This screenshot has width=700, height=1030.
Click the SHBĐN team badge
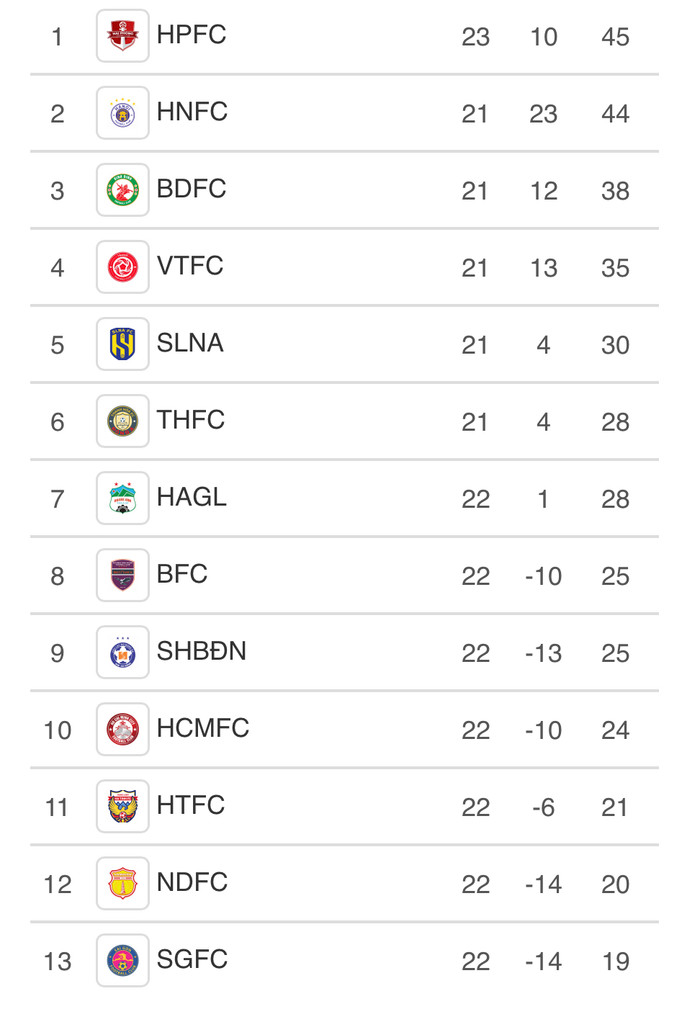pyautogui.click(x=122, y=652)
